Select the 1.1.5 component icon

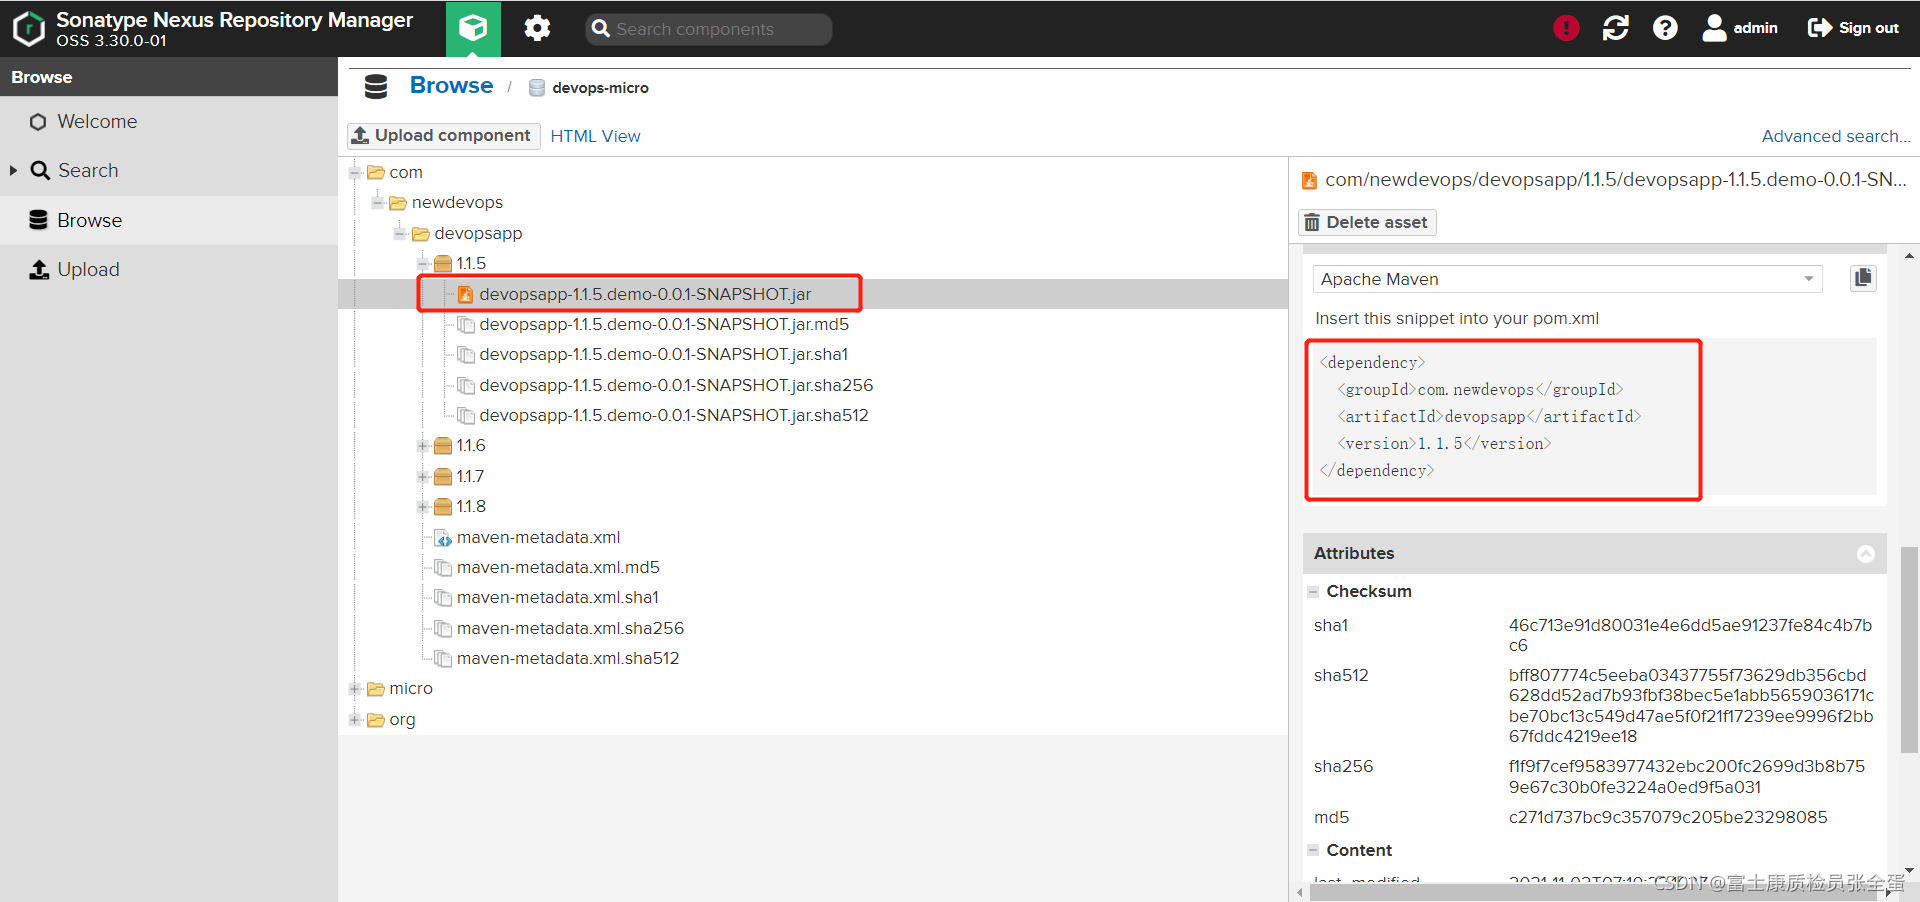tap(443, 263)
